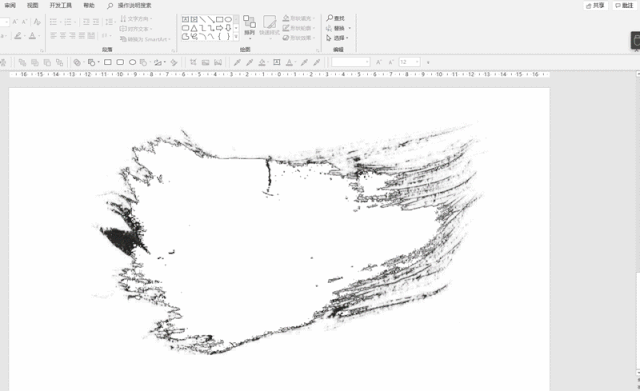Viewport: 640px width, 391px height.
Task: Toggle bullet list formatting
Action: point(53,22)
